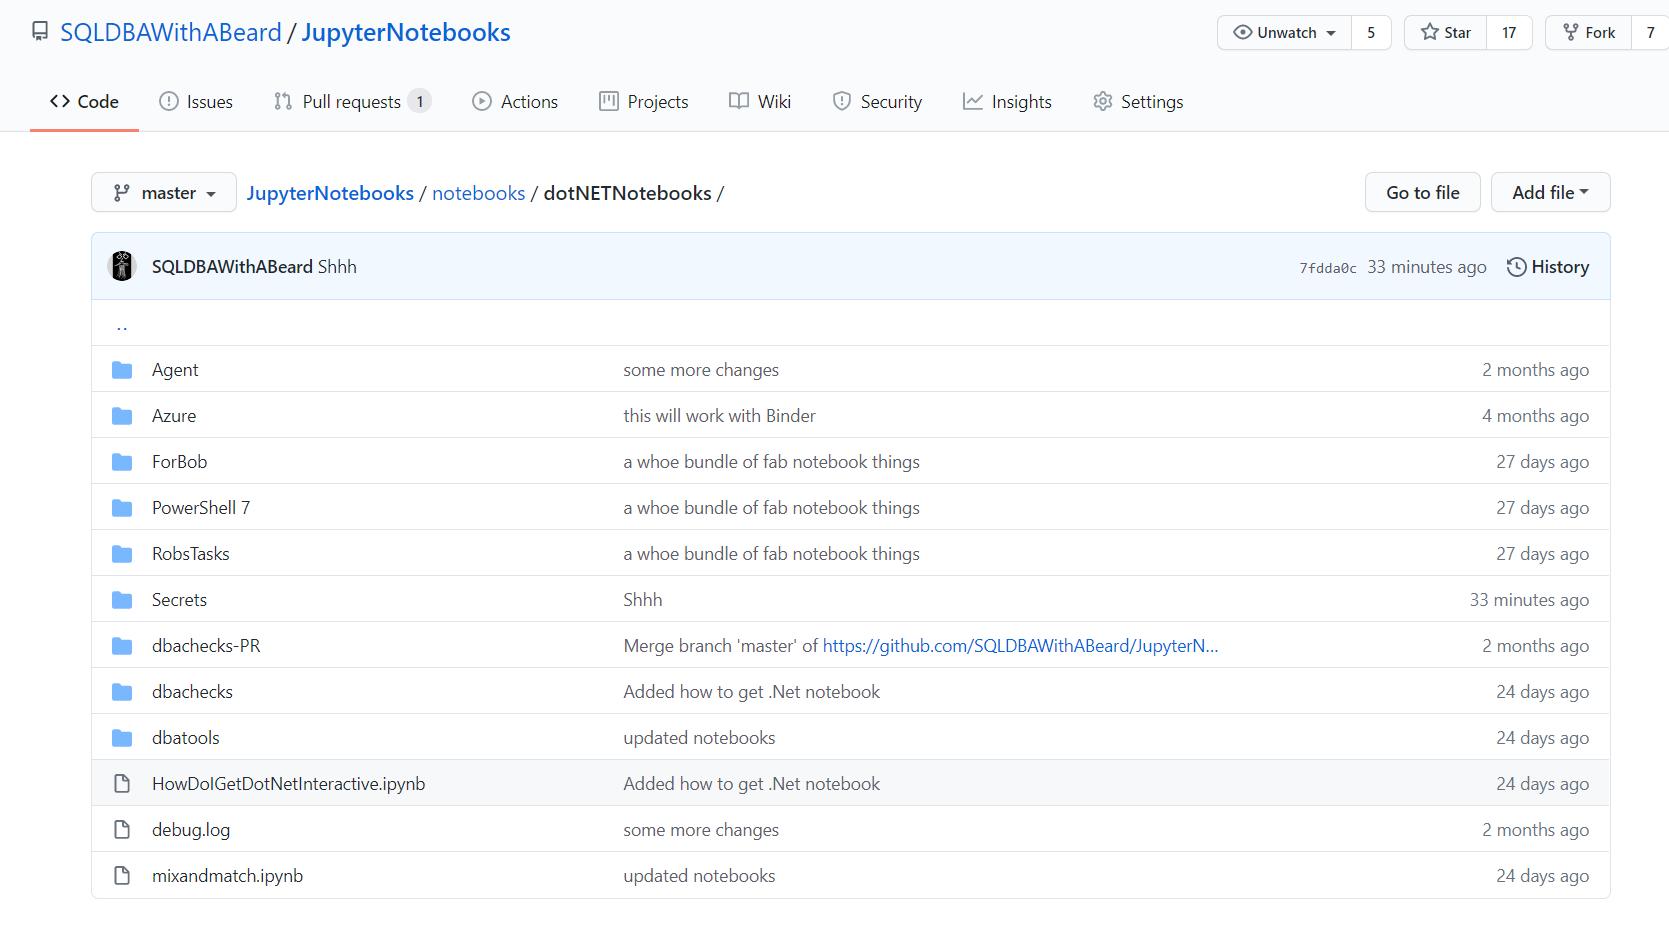Click the eye icon in Unwatch button
The height and width of the screenshot is (925, 1669).
pyautogui.click(x=1243, y=32)
